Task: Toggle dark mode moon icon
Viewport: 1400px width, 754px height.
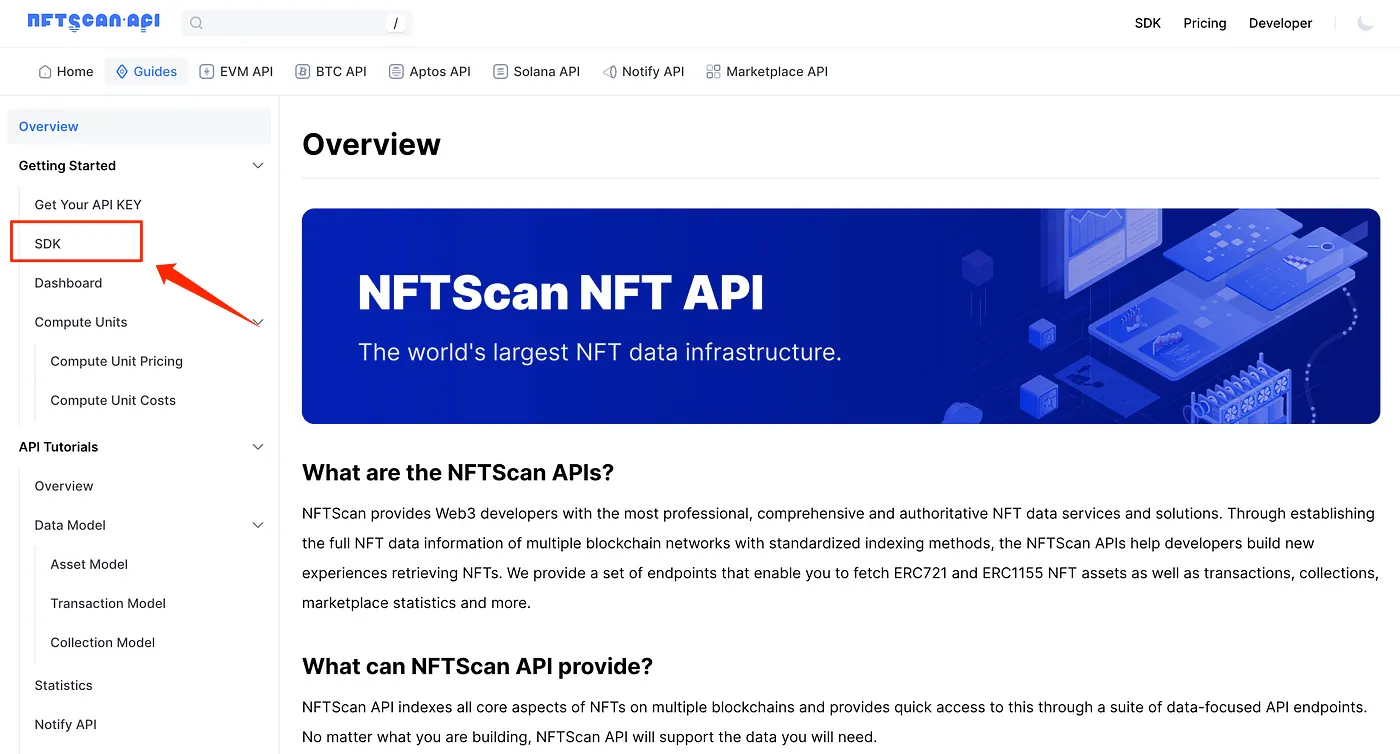Action: tap(1365, 23)
